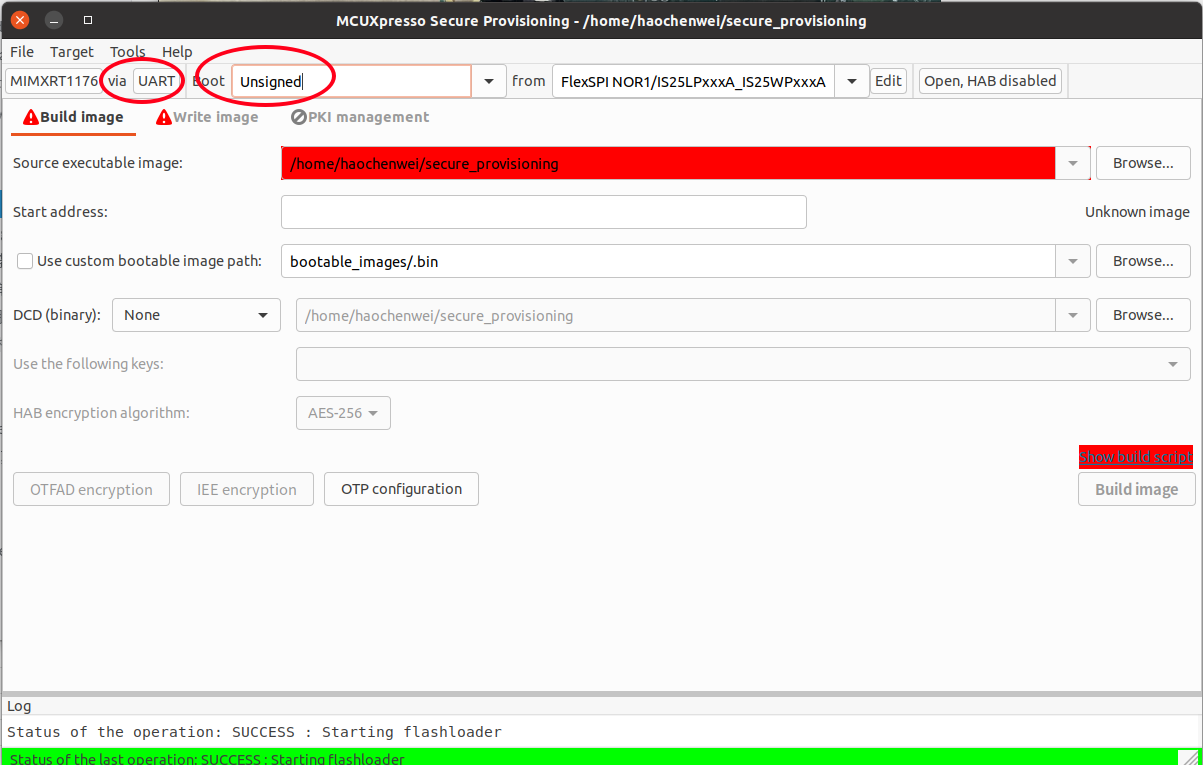Expand the Boot type dropdown arrow
This screenshot has width=1203, height=765.
(489, 81)
